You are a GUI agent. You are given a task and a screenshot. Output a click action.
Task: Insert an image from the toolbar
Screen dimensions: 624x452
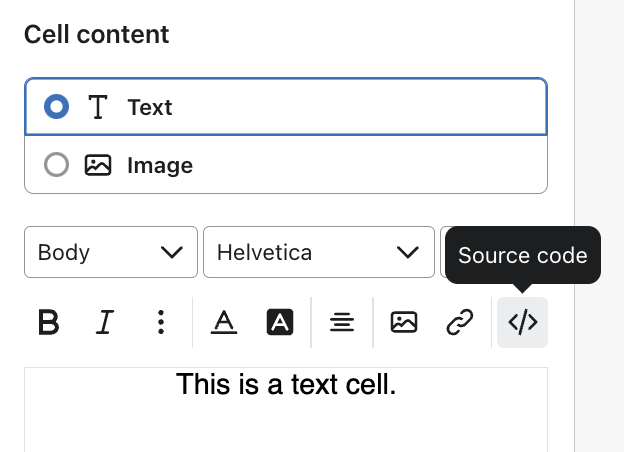[404, 322]
